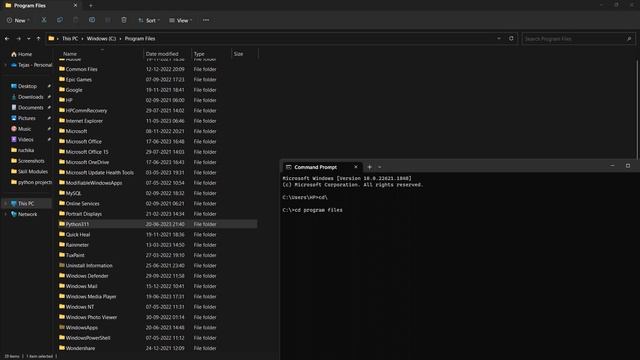Click the Pin icon beside Desktop

pyautogui.click(x=49, y=86)
